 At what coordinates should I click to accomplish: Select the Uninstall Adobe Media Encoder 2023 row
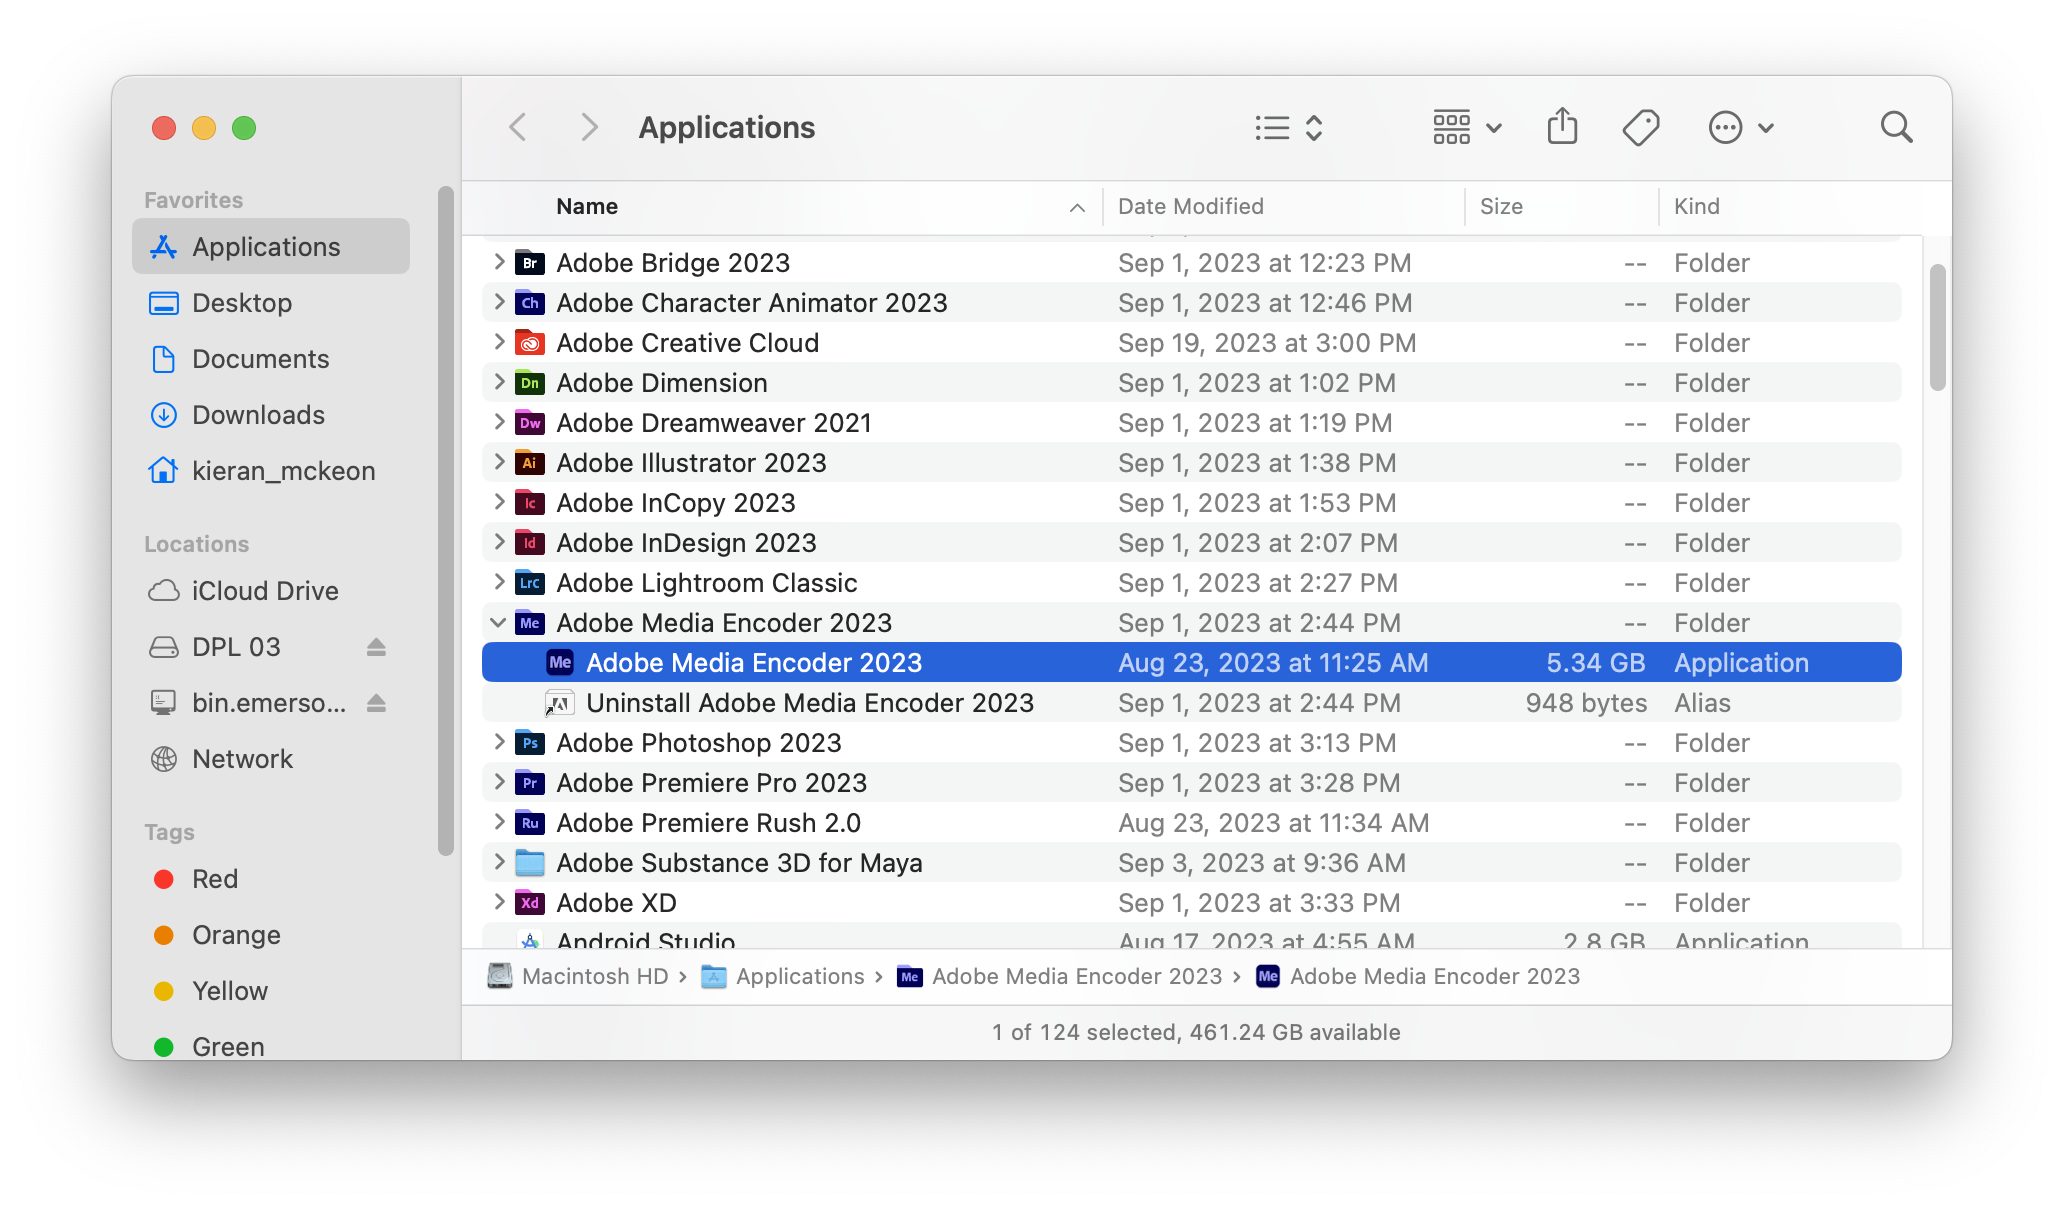(x=1191, y=703)
